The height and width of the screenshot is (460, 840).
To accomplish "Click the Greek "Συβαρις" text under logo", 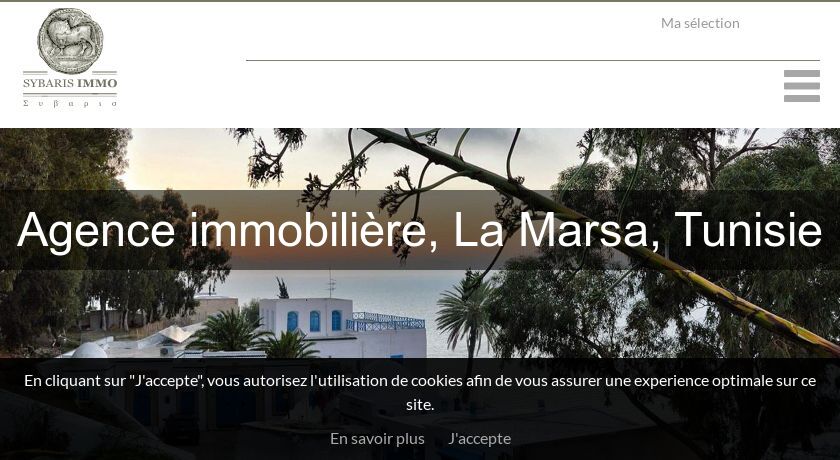I will tap(70, 104).
